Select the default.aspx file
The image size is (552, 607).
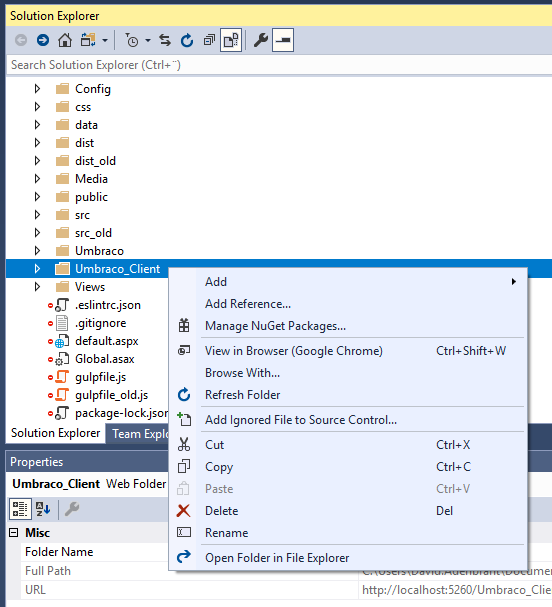pos(106,341)
